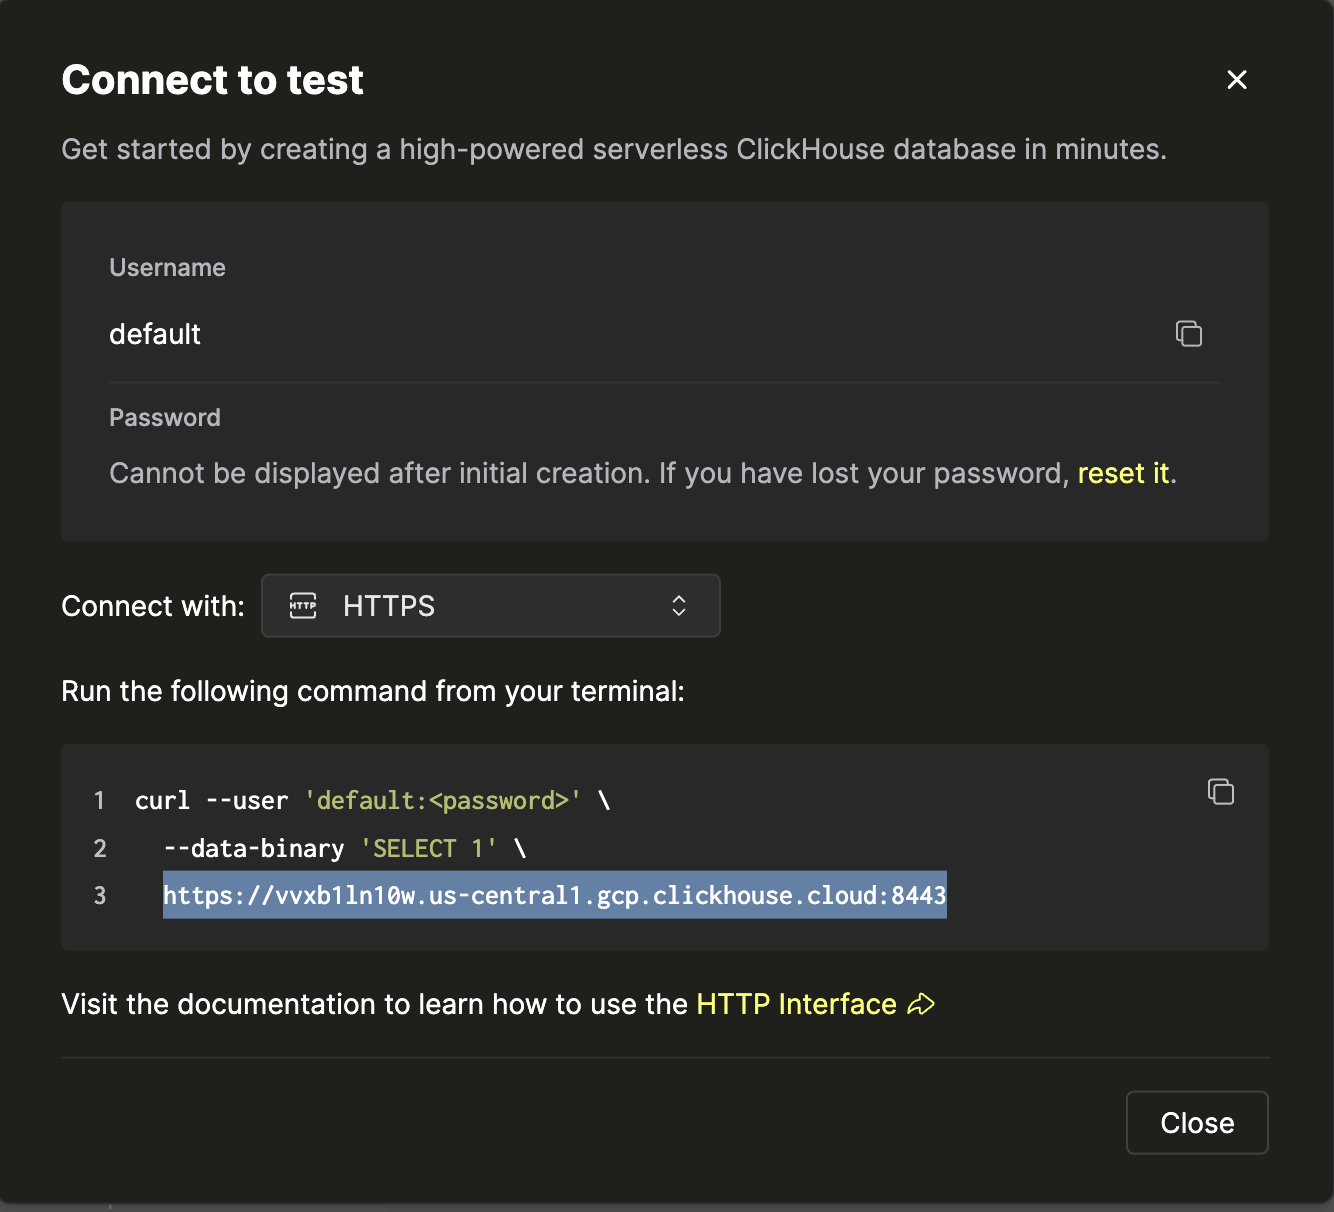Image resolution: width=1334 pixels, height=1212 pixels.
Task: Follow the 'reset it' password link
Action: pyautogui.click(x=1122, y=473)
